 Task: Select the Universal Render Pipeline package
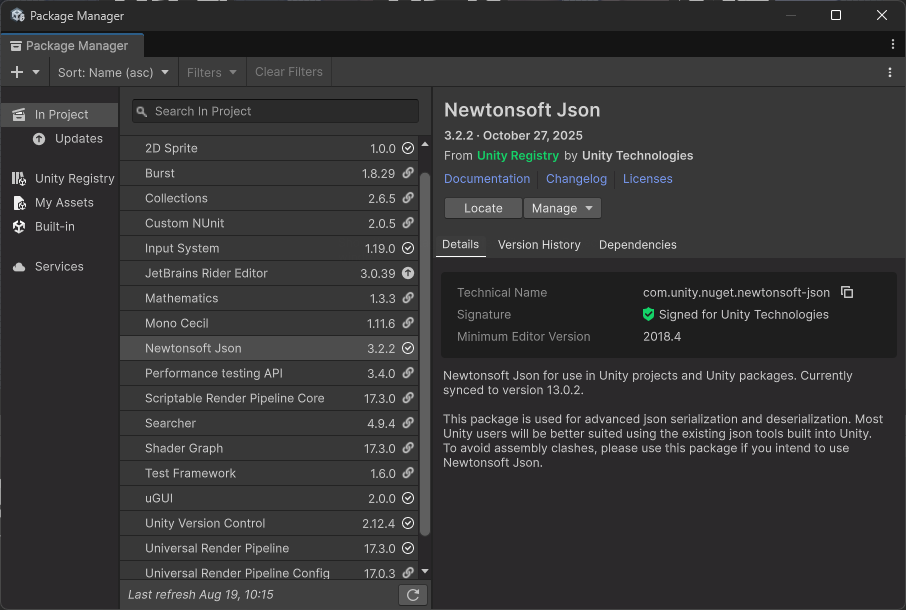(x=269, y=548)
